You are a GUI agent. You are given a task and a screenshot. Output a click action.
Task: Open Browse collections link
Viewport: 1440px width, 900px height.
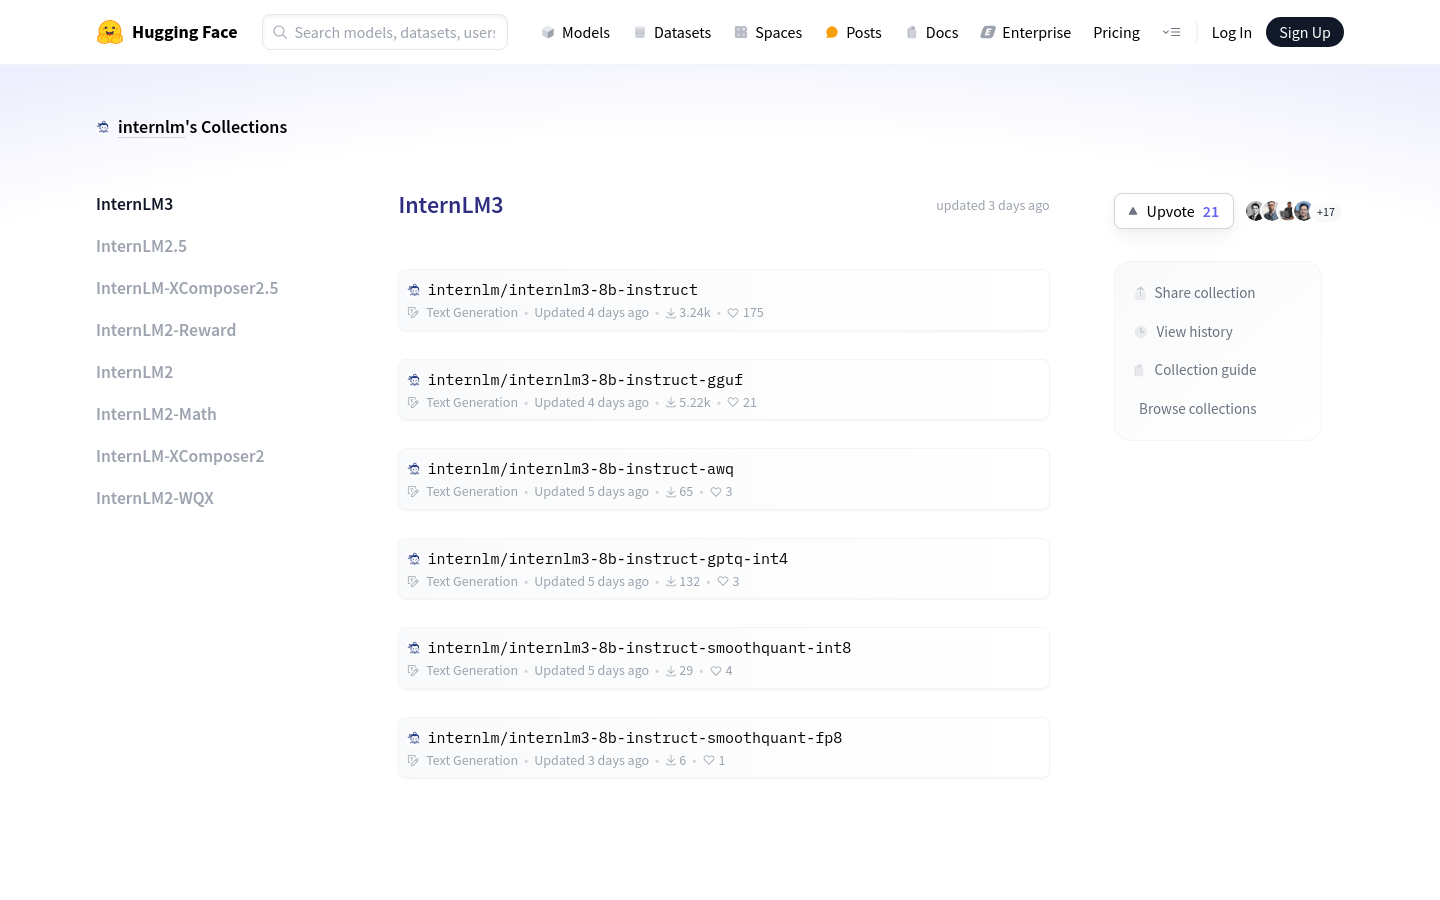tap(1197, 409)
